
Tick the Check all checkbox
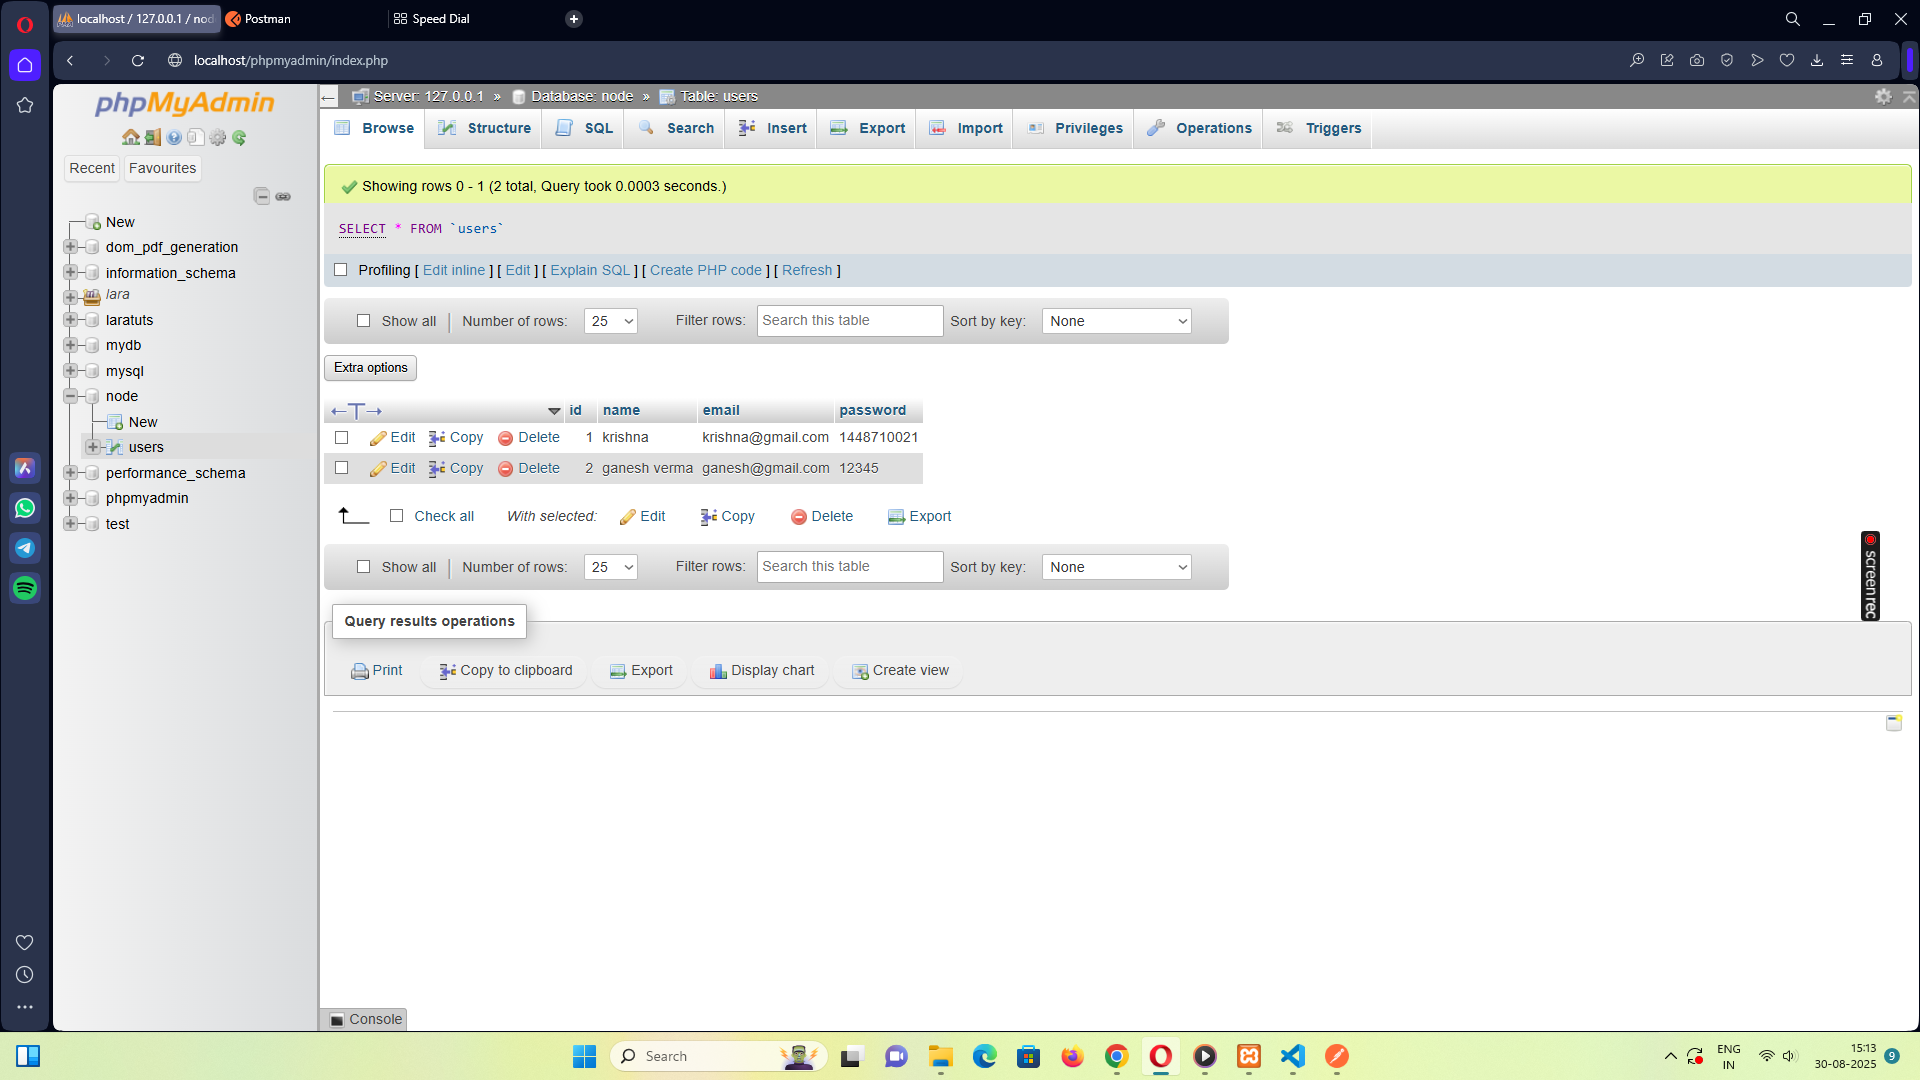tap(396, 516)
